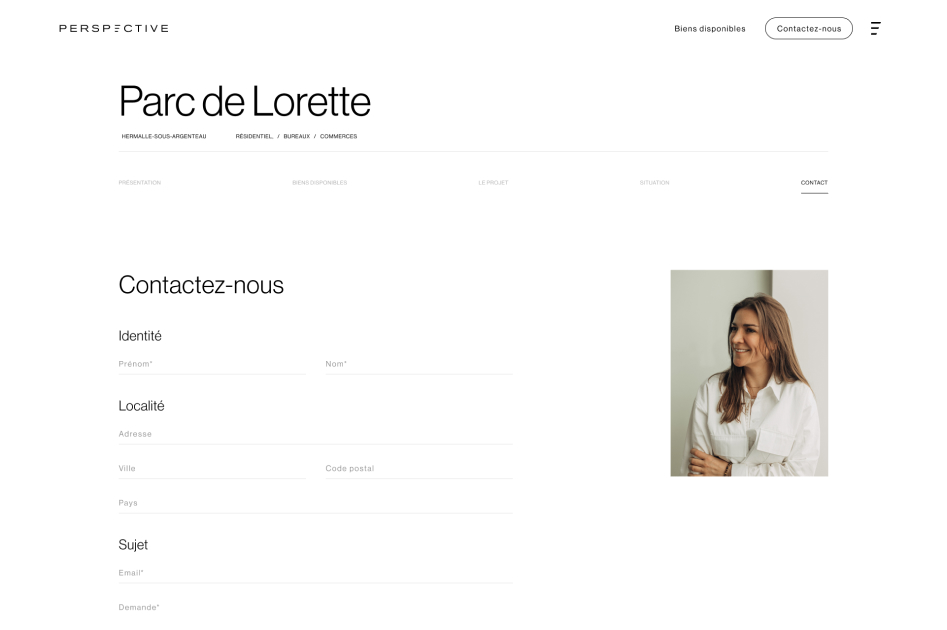The image size is (947, 630).
Task: Focus the Prénom input field
Action: tap(212, 364)
